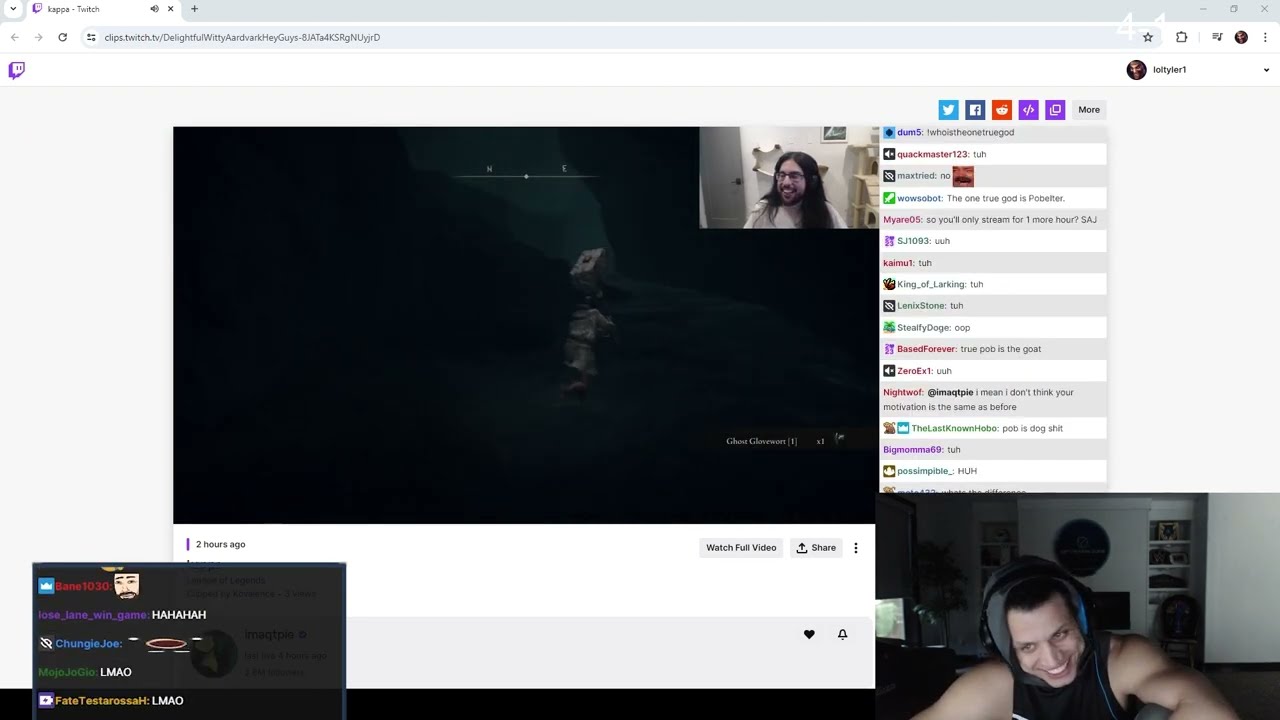Click chat username Bigmomma69

912,450
